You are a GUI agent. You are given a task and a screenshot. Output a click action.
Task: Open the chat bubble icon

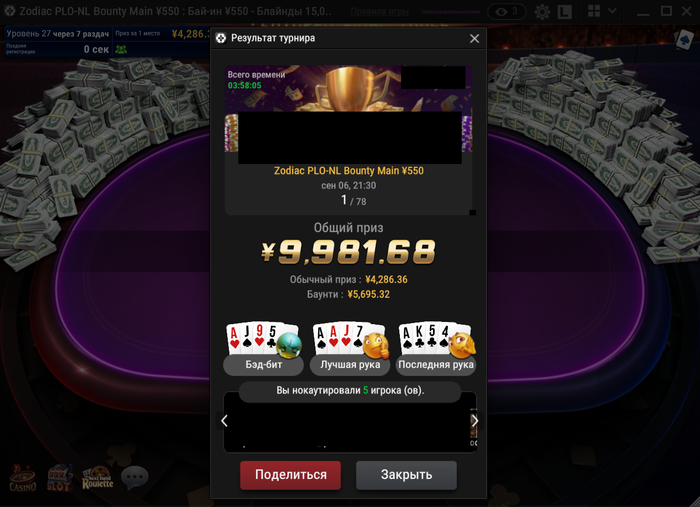135,478
